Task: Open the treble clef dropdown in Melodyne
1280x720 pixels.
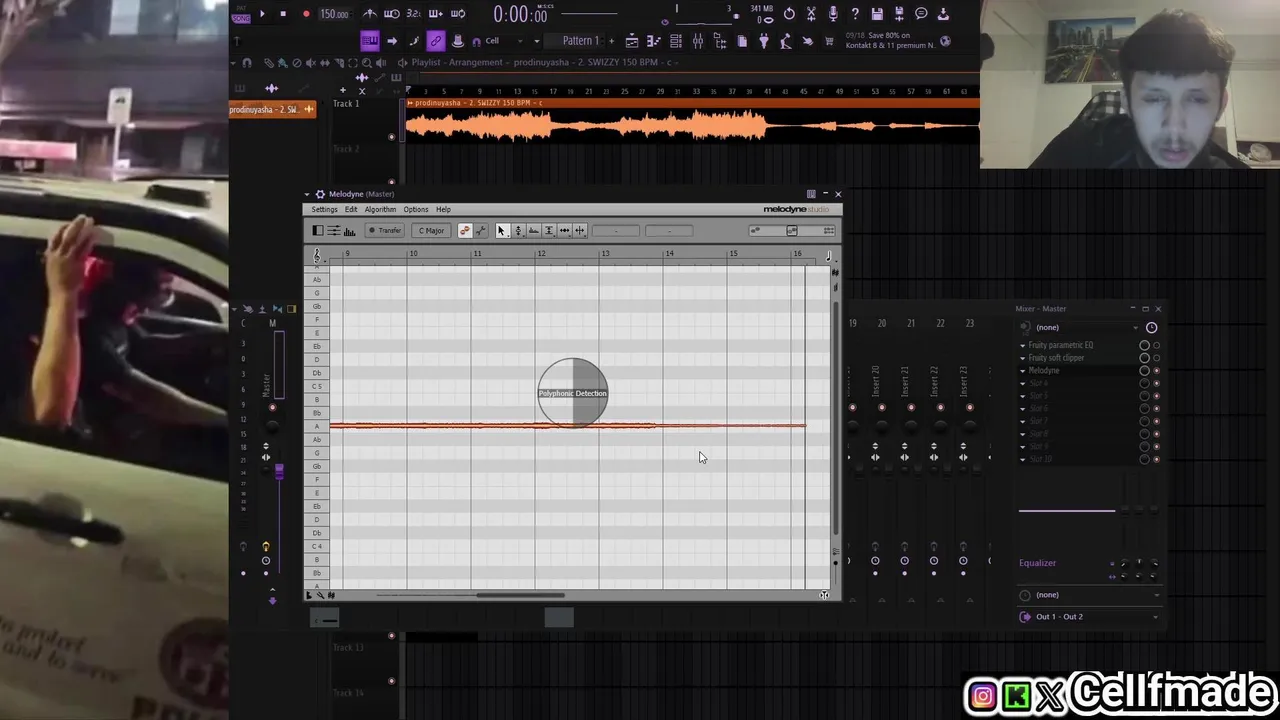Action: point(319,256)
